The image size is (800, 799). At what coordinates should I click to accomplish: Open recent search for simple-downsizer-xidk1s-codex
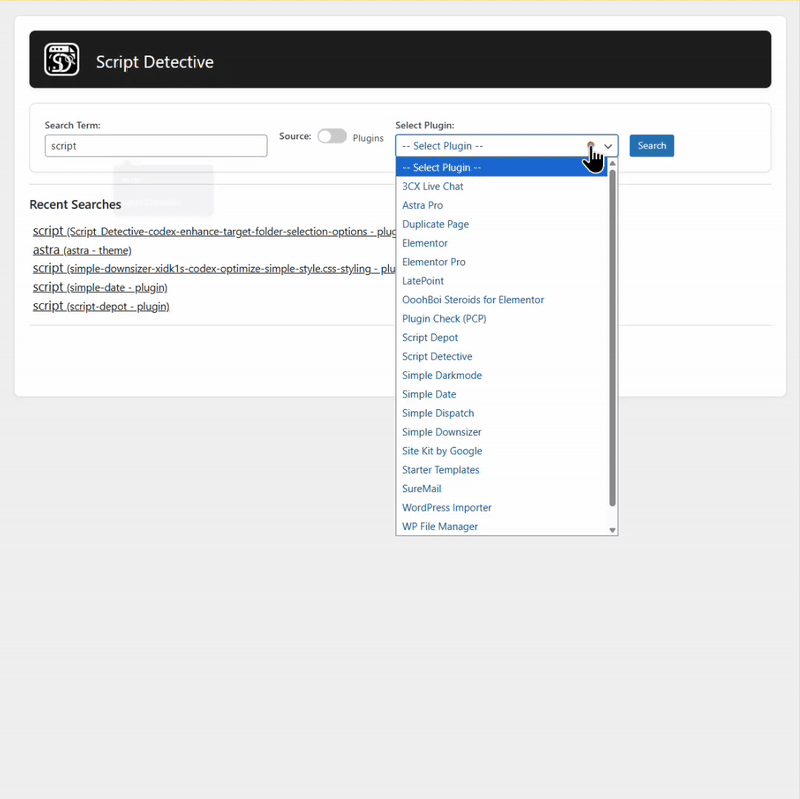coord(214,268)
